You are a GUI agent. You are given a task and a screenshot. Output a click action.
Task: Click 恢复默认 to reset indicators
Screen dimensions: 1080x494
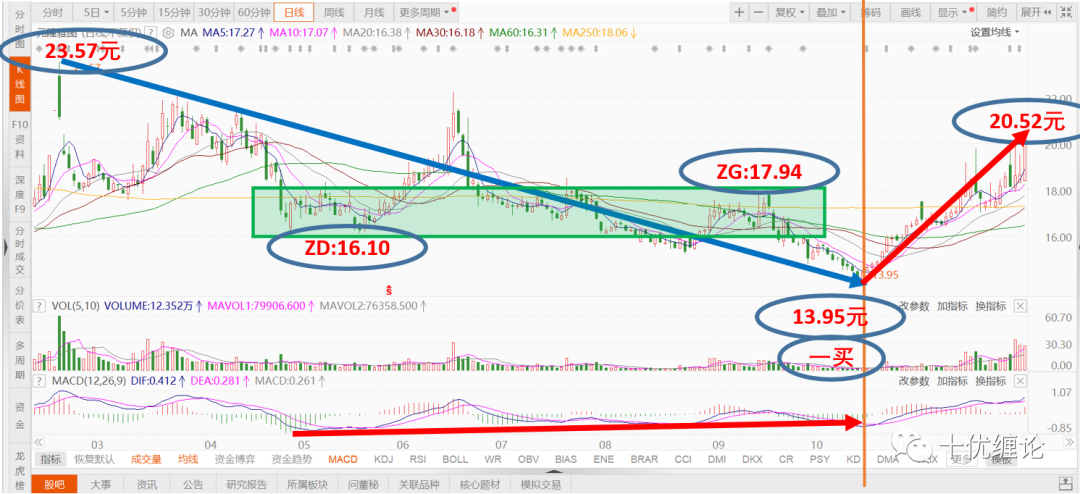[96, 459]
